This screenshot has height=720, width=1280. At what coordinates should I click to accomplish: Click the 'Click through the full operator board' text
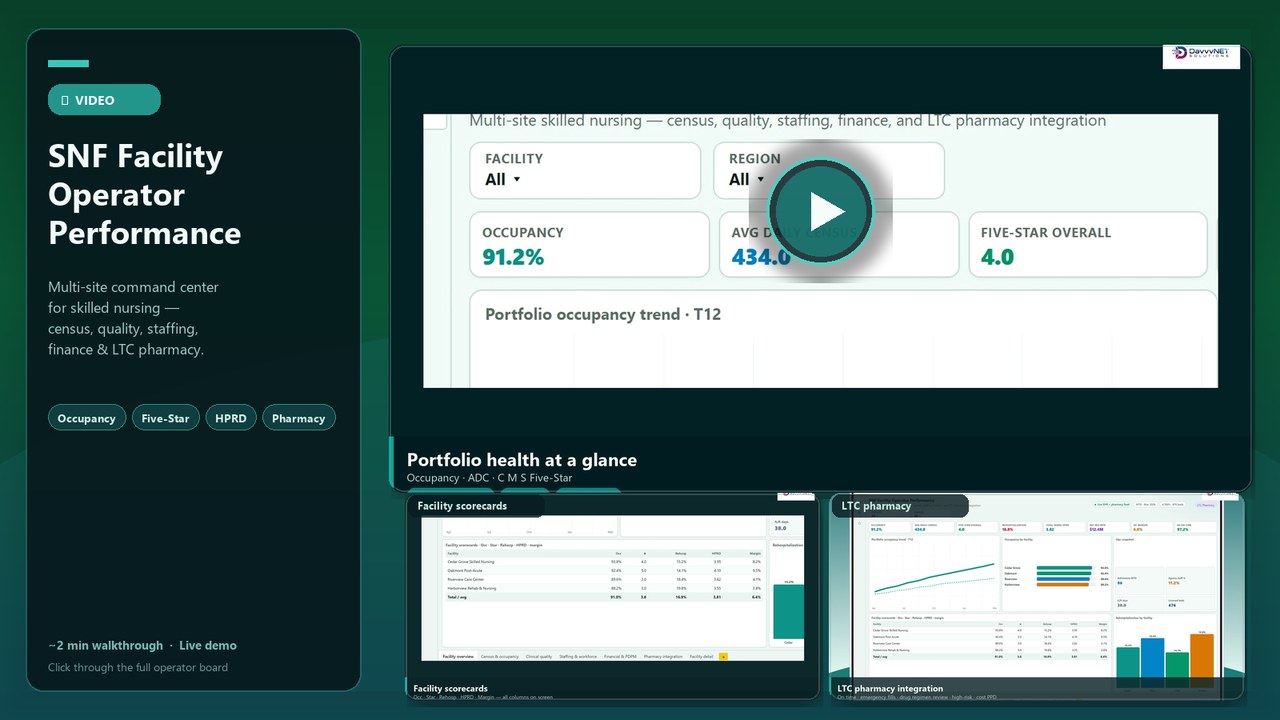point(138,667)
